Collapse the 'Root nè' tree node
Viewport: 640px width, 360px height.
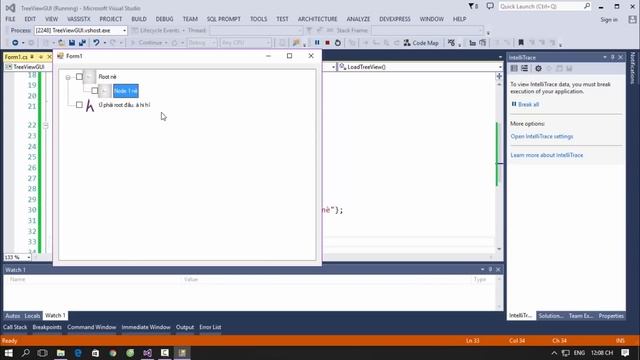pyautogui.click(x=68, y=77)
